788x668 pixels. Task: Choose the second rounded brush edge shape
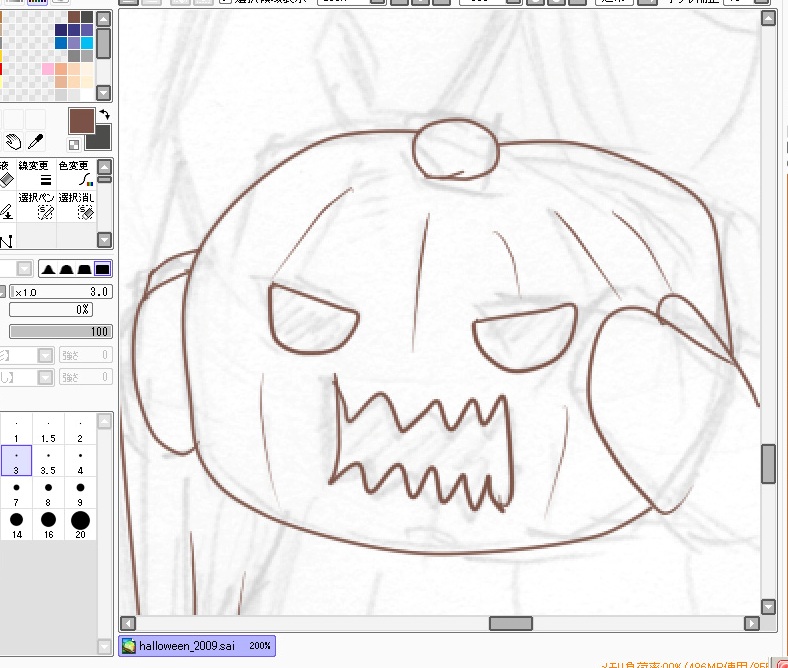(66, 269)
